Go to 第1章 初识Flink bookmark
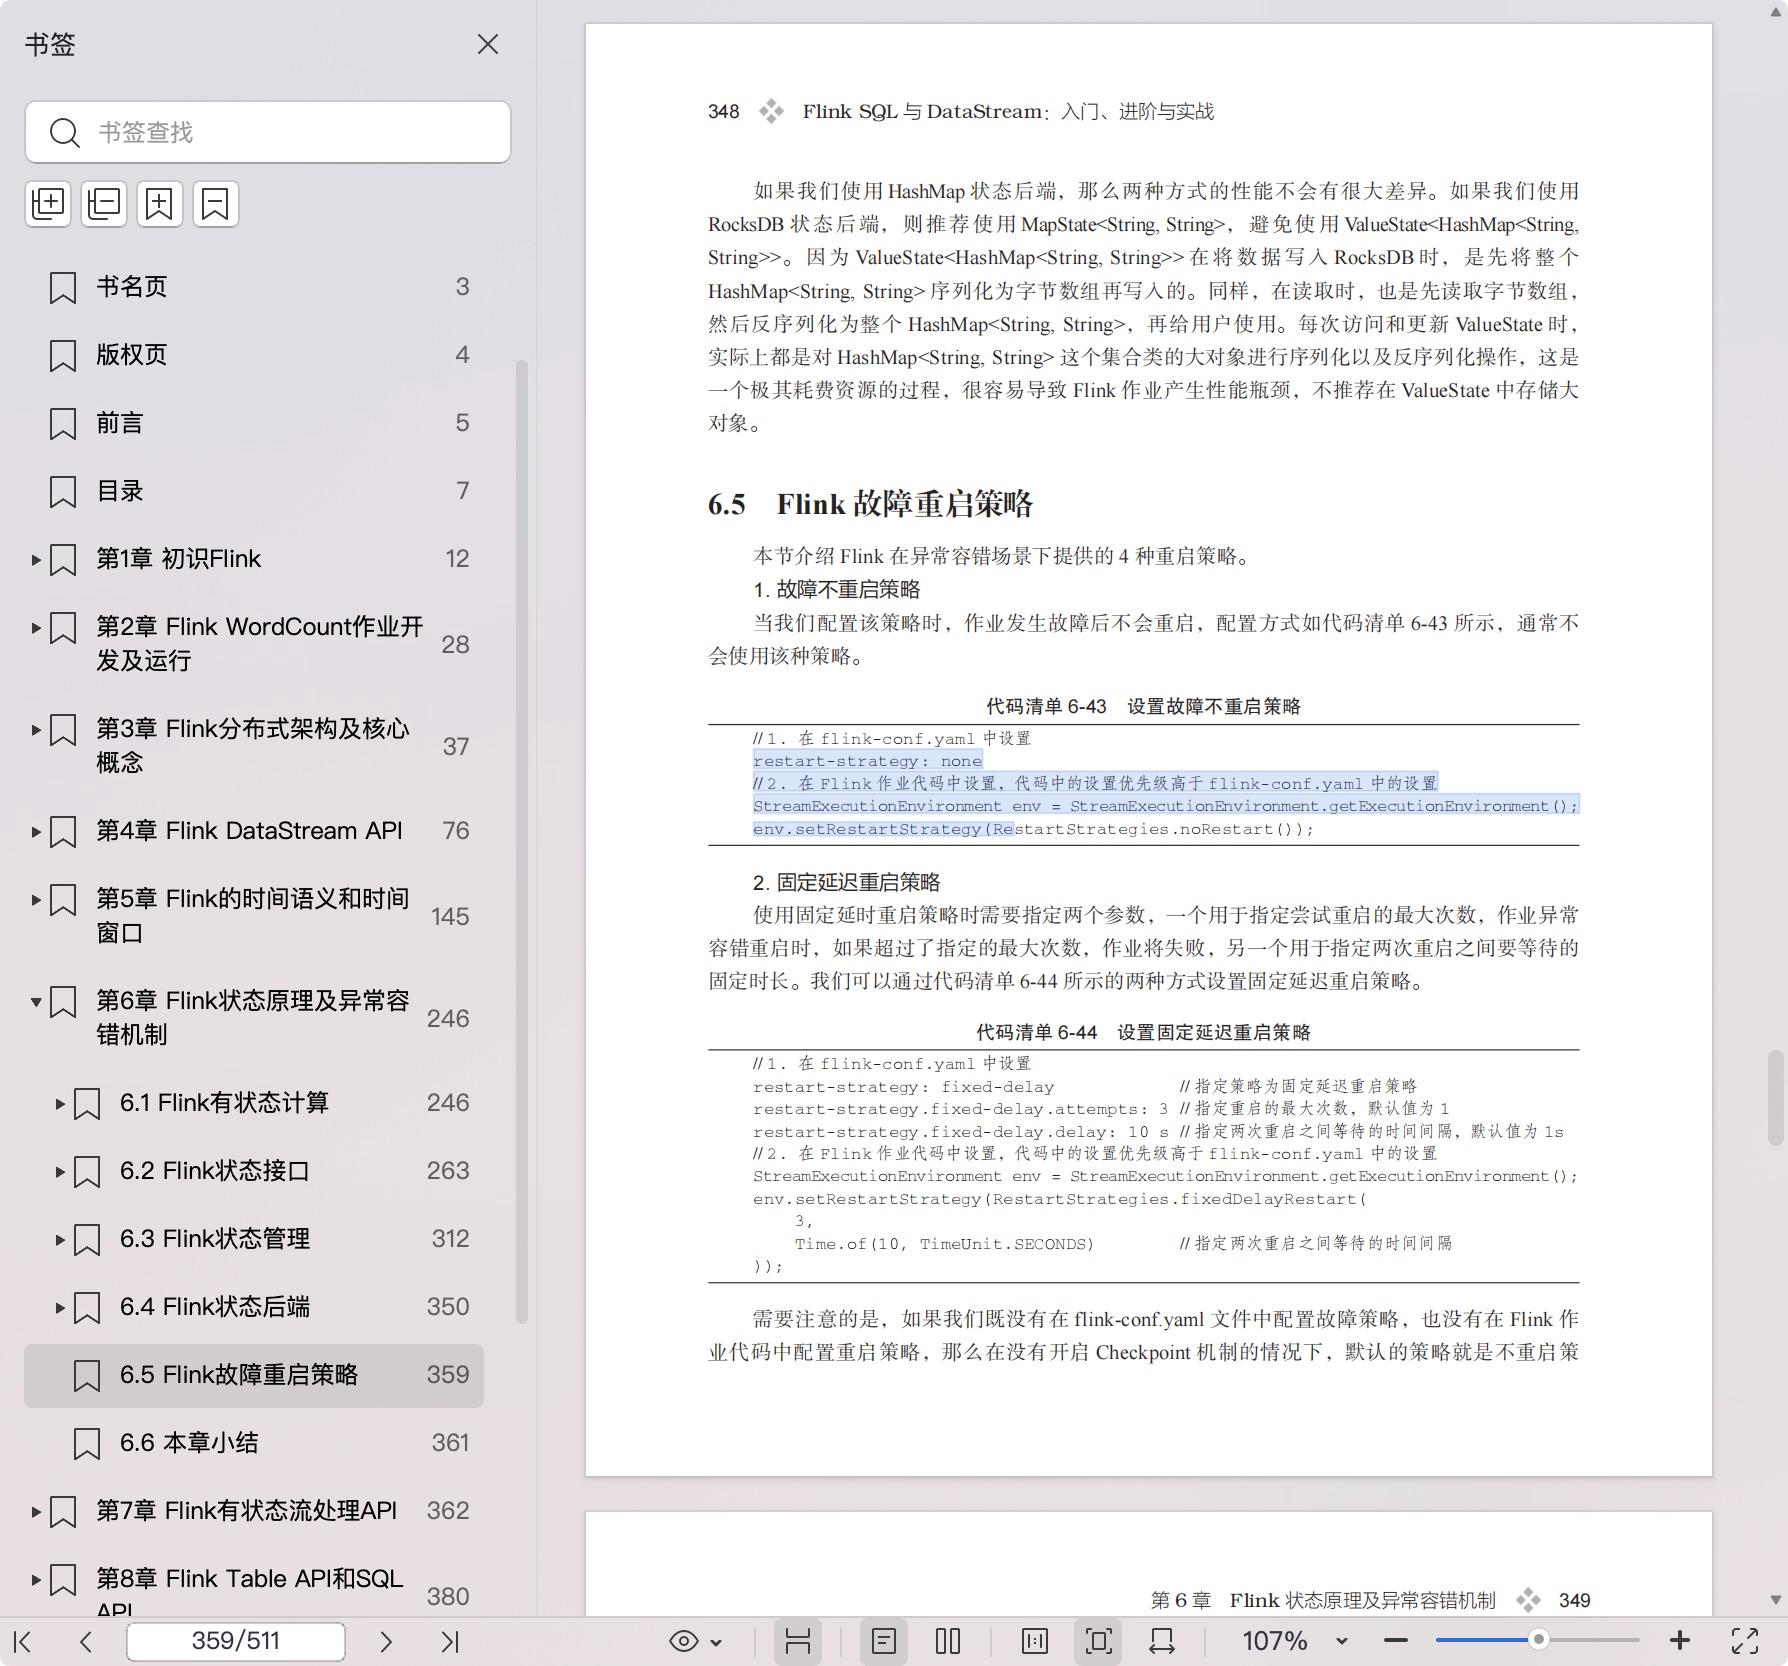Viewport: 1788px width, 1666px height. click(x=178, y=559)
